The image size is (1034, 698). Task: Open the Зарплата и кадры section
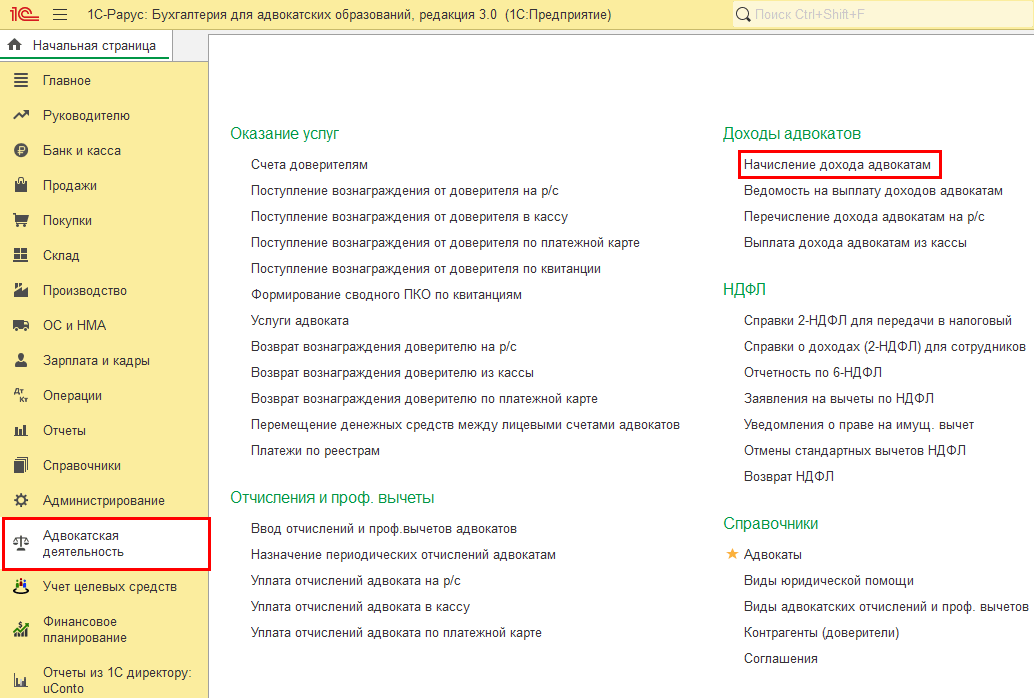[96, 361]
